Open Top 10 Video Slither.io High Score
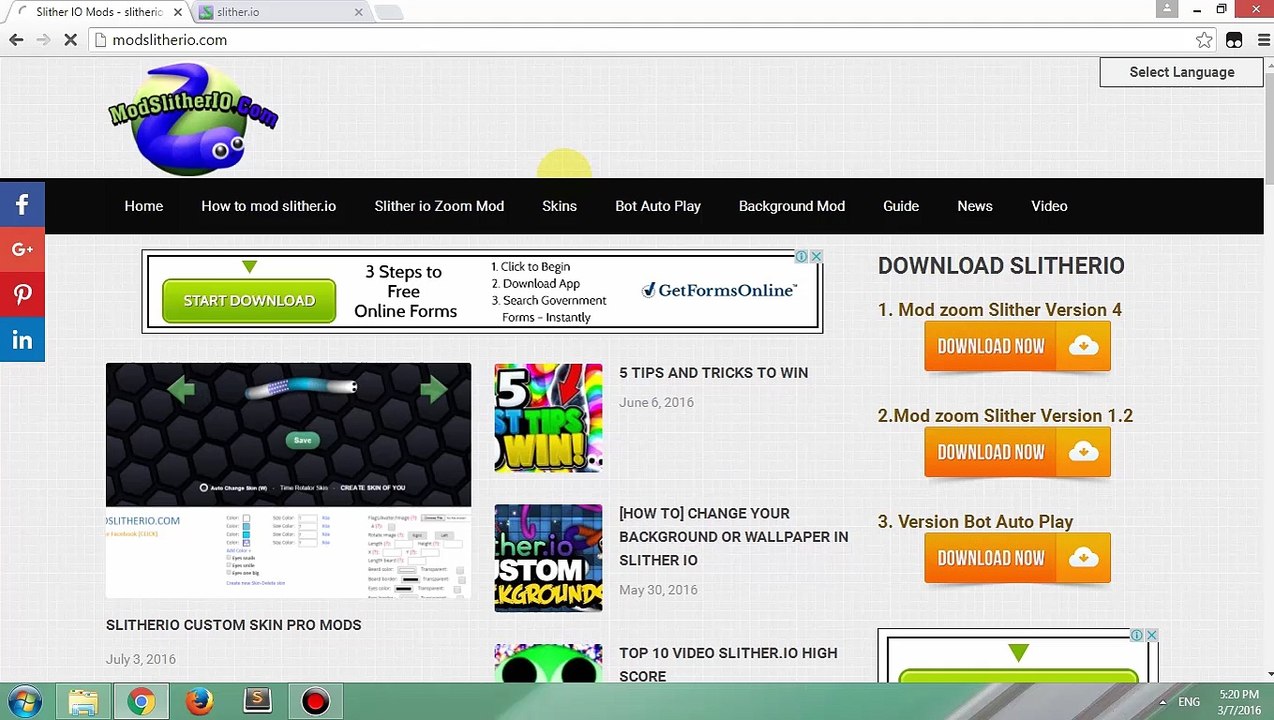 (728, 664)
